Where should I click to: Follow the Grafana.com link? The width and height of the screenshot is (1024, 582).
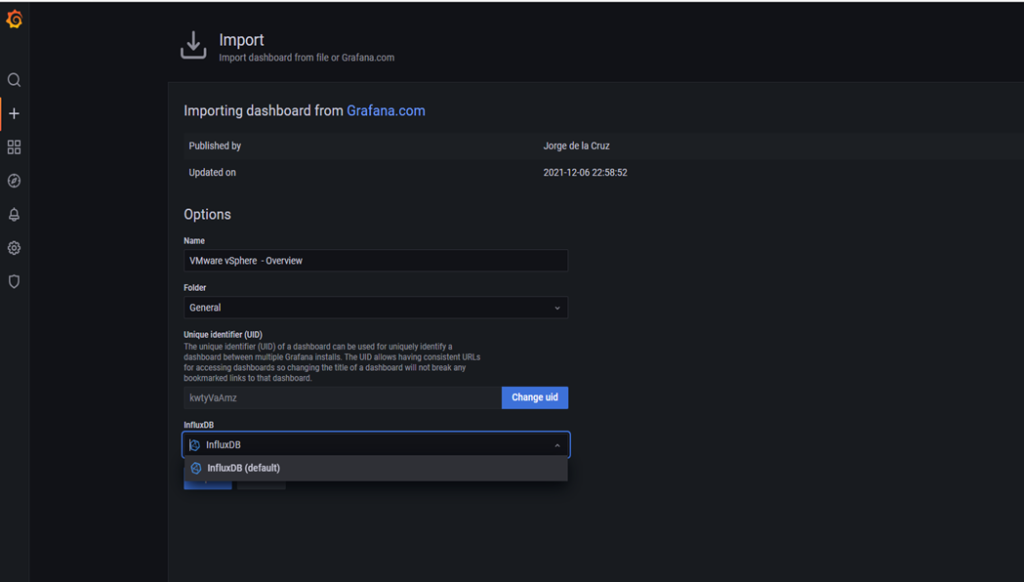[x=385, y=111]
